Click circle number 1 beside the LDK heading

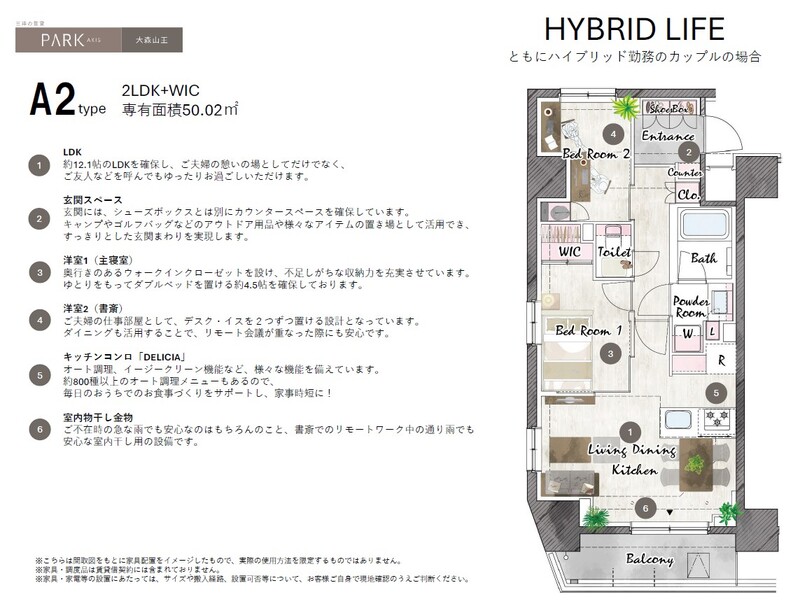point(39,165)
